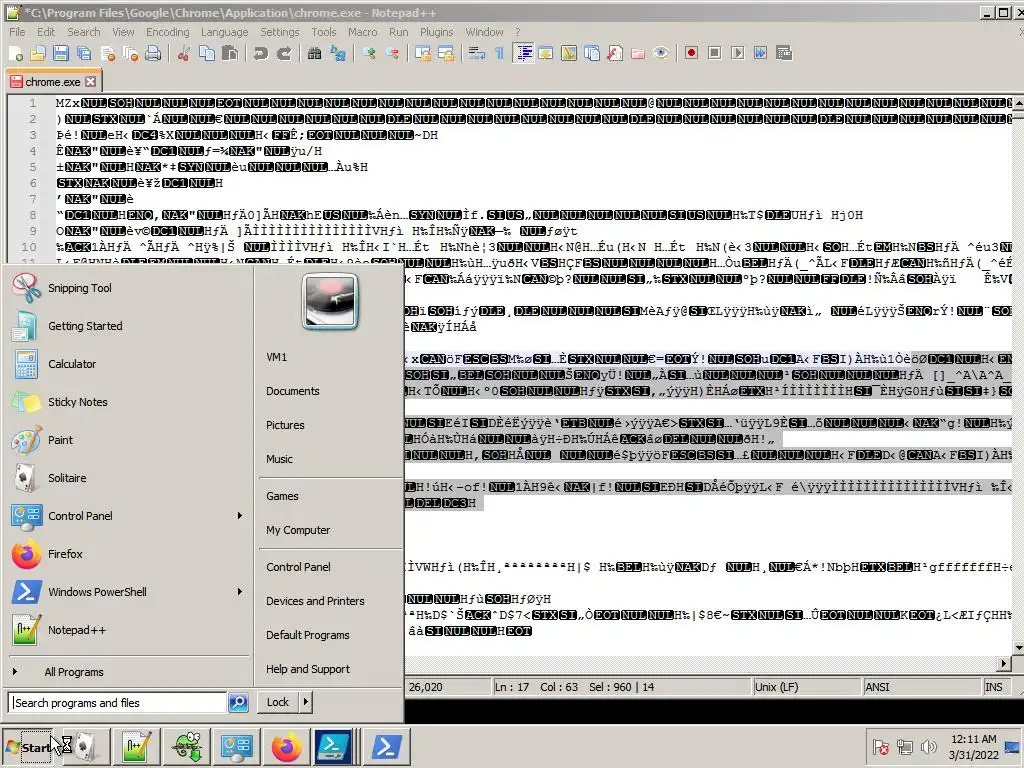Open the arrow next to the Lock button
The image size is (1024, 768).
(x=306, y=702)
